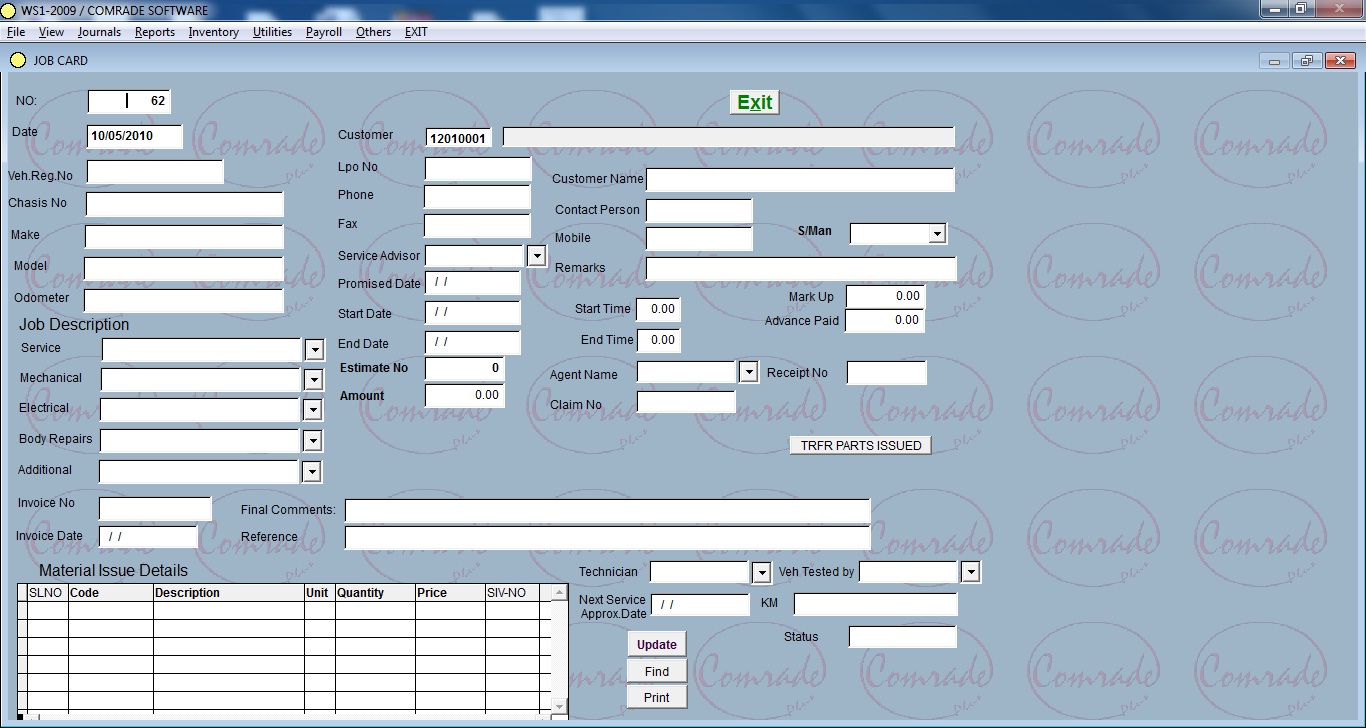Click the Claim No field

click(686, 402)
